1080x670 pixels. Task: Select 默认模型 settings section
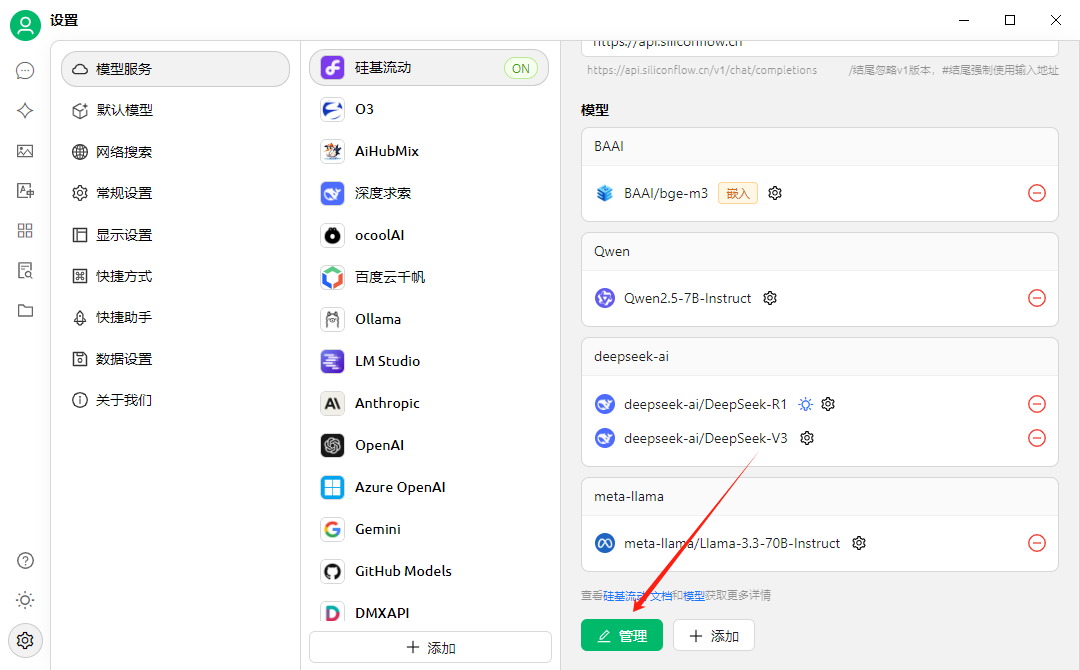tap(176, 110)
